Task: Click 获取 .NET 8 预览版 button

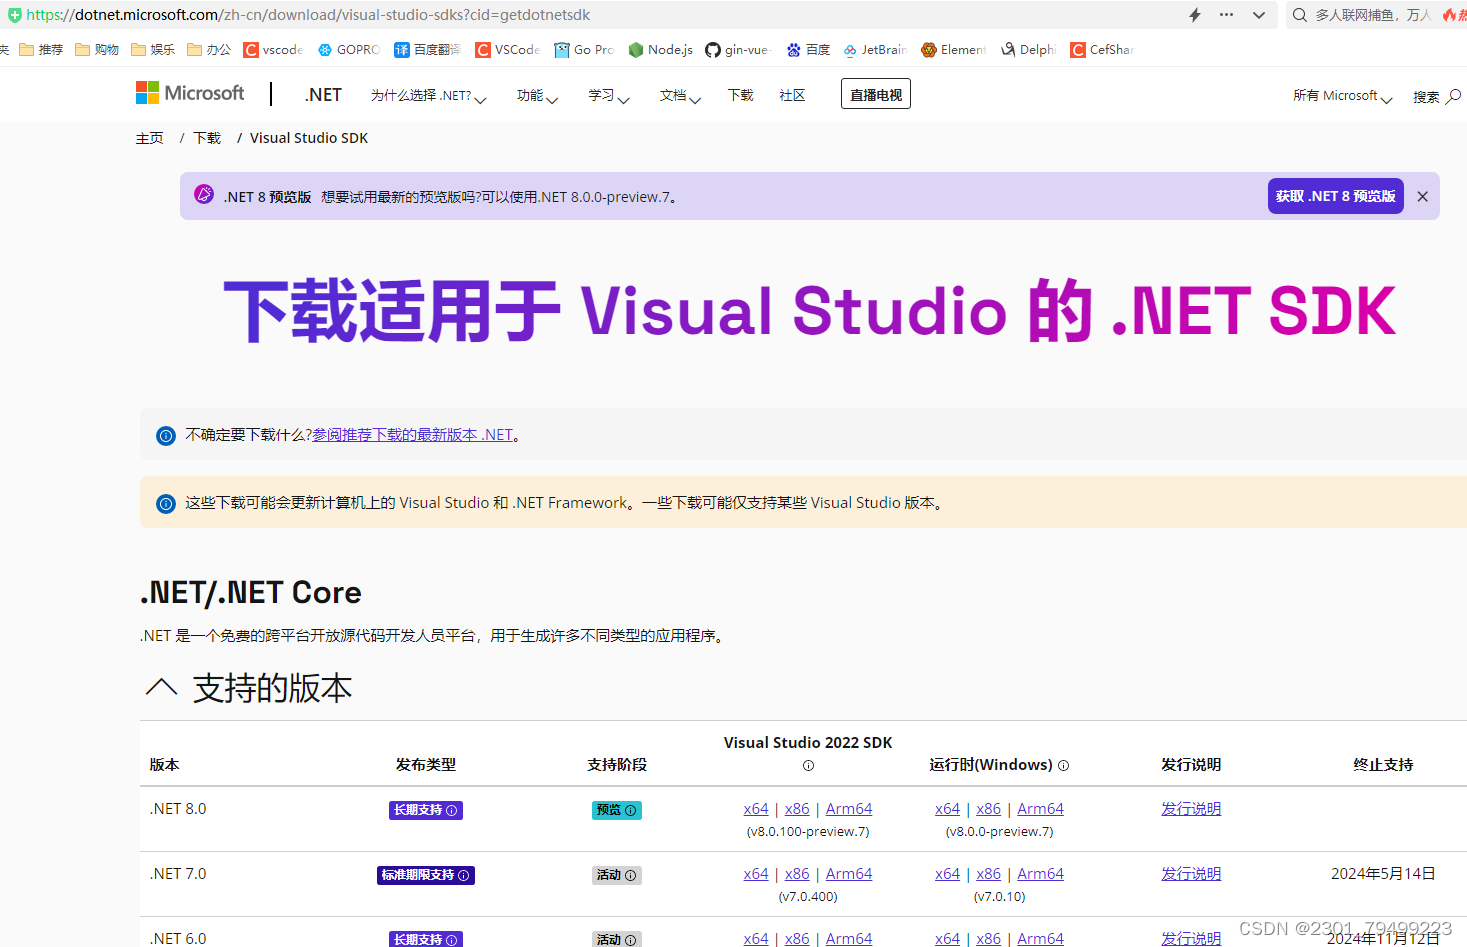Action: coord(1335,196)
